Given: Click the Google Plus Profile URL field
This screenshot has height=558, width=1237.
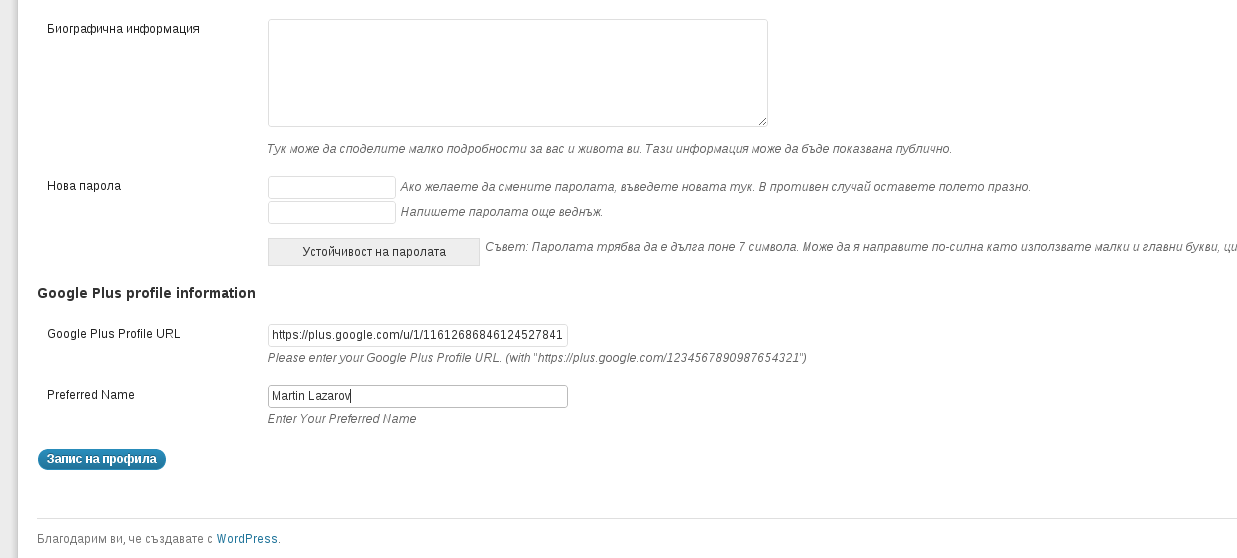Looking at the screenshot, I should click(418, 335).
